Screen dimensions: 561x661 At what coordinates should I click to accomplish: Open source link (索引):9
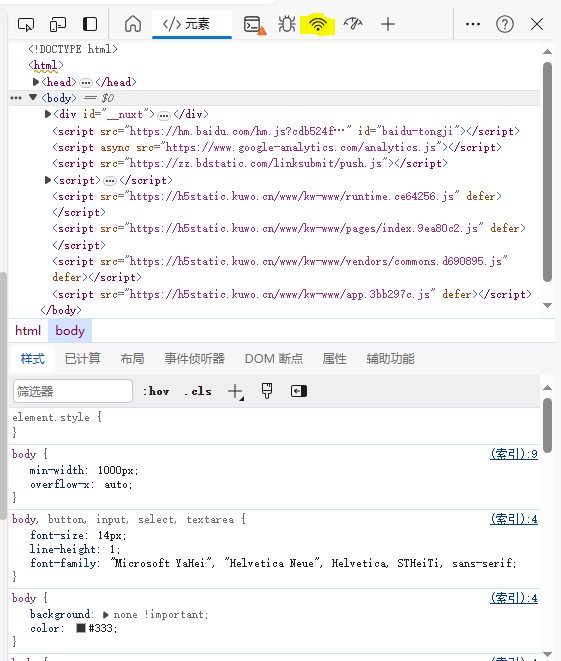514,454
